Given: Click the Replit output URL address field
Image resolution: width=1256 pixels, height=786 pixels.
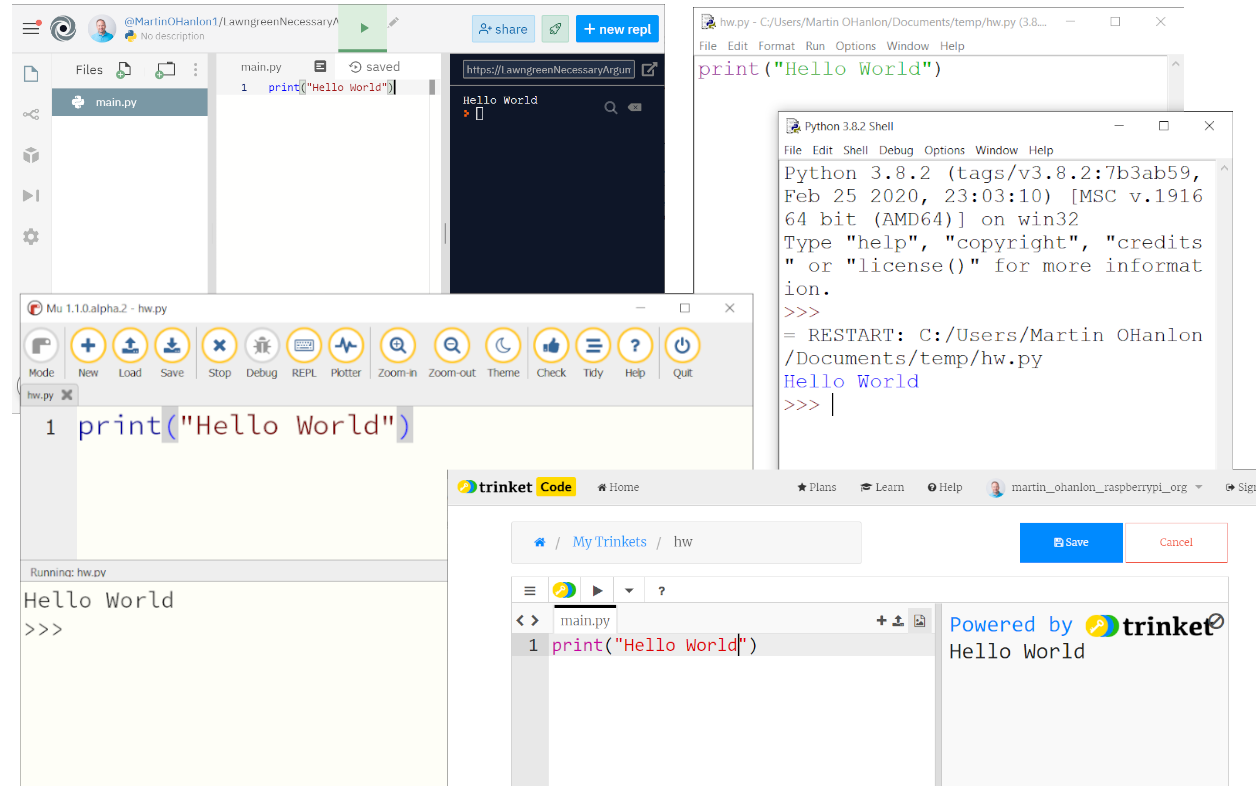Looking at the screenshot, I should point(549,70).
